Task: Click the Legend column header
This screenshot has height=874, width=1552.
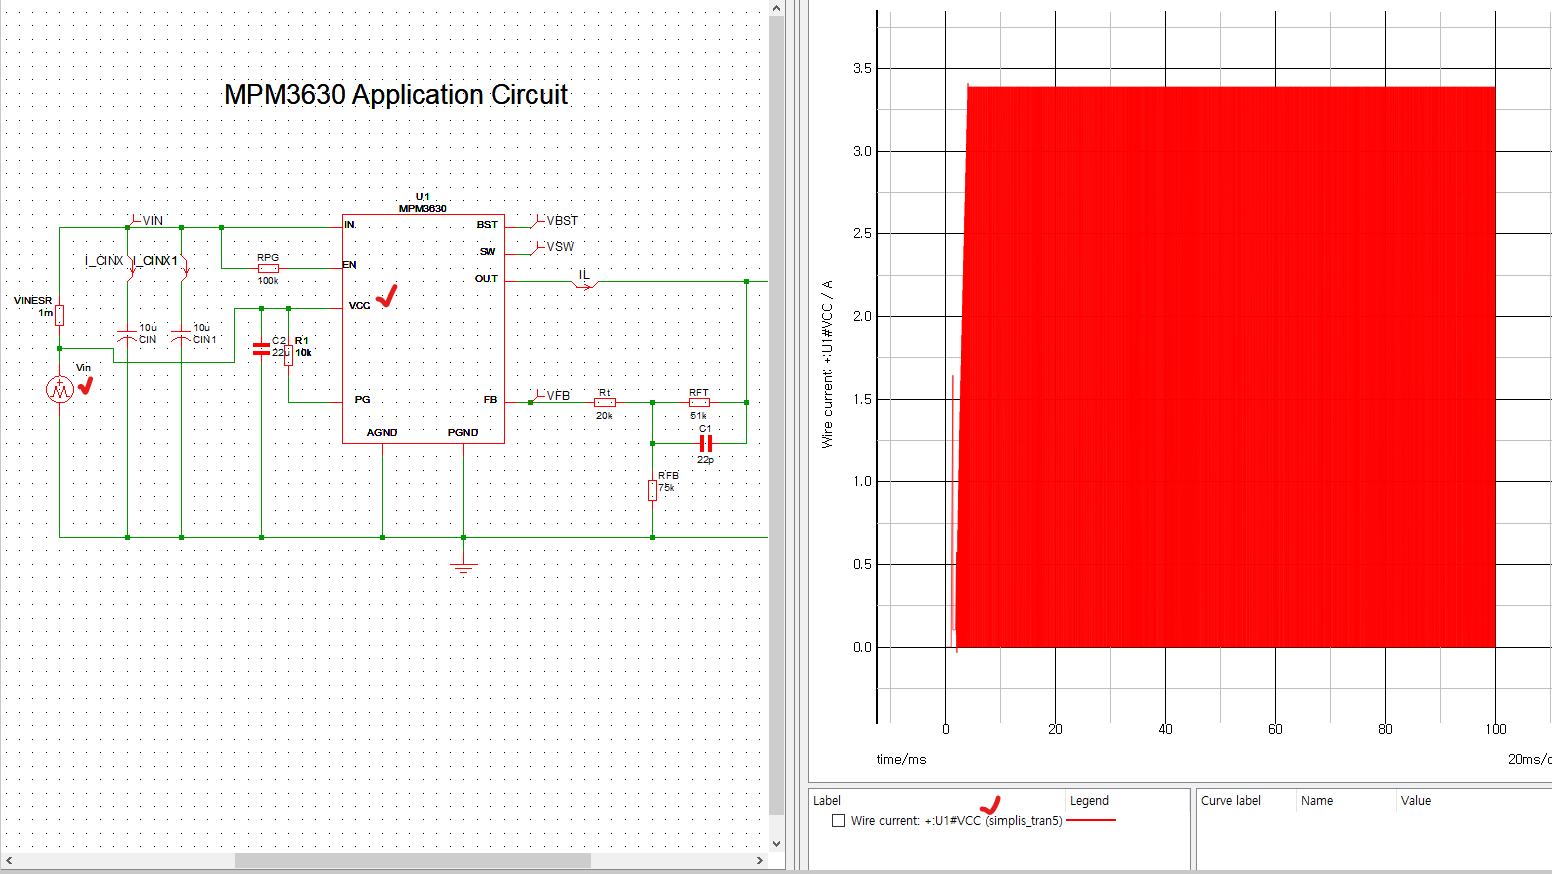Action: 1089,801
